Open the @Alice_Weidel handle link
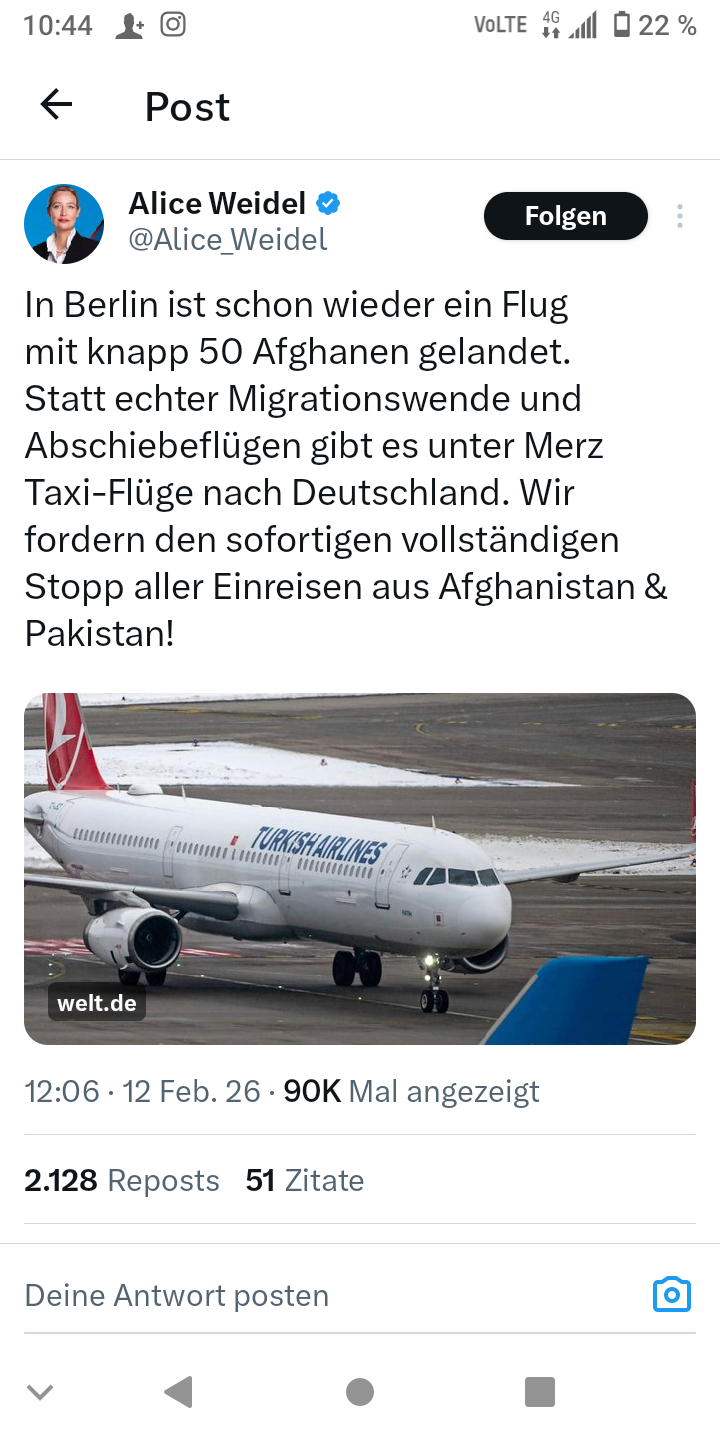The height and width of the screenshot is (1440, 720). tap(228, 240)
